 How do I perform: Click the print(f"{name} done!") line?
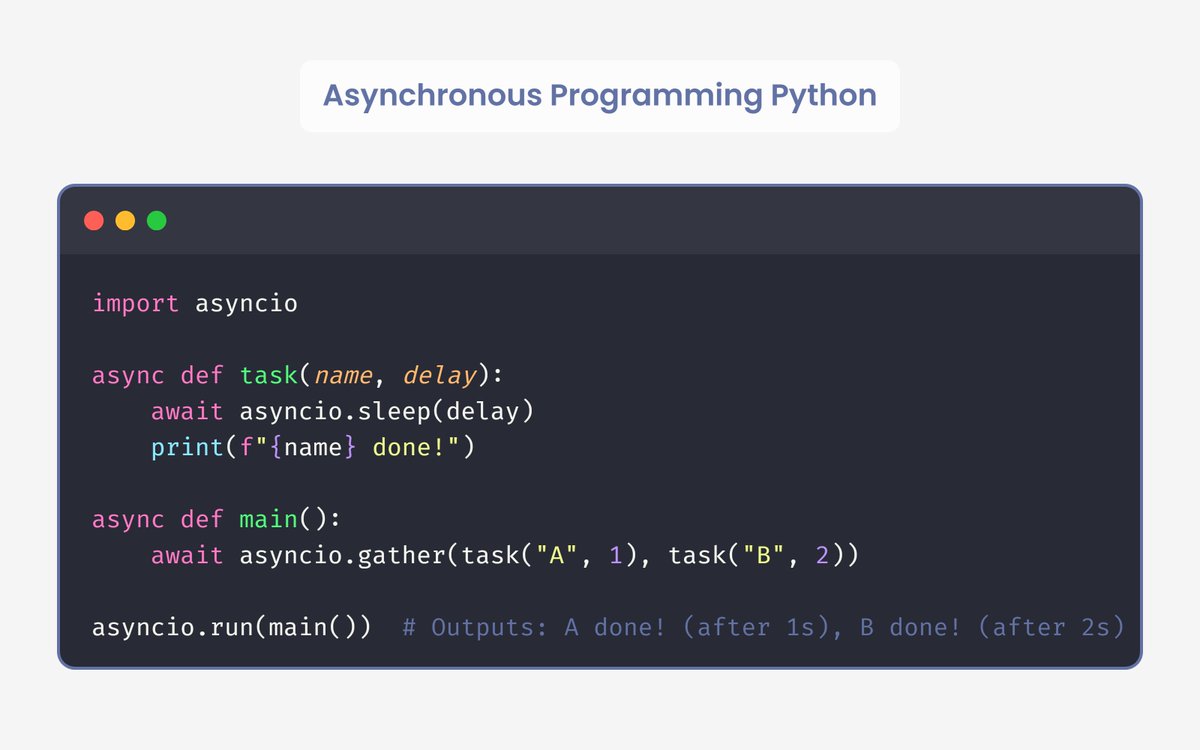tap(313, 448)
